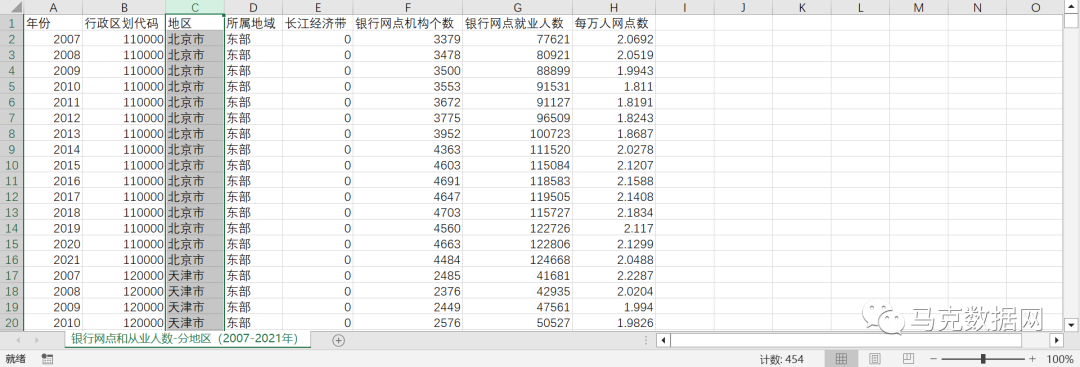The image size is (1080, 367).
Task: Click the 银行网点就业人数 header cell
Action: coord(517,23)
